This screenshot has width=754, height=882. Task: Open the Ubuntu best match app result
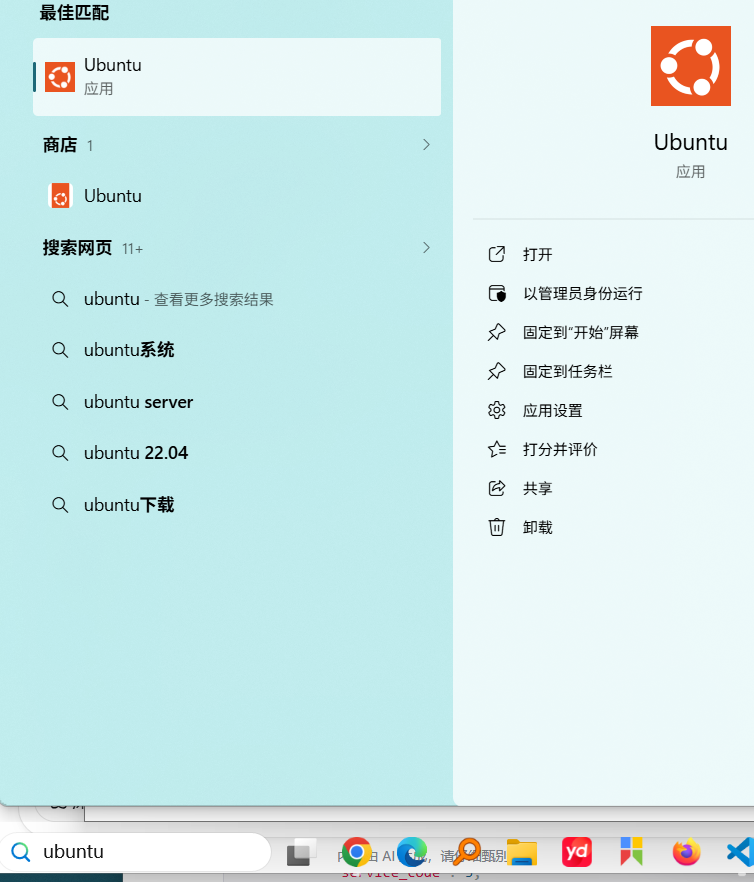coord(237,77)
